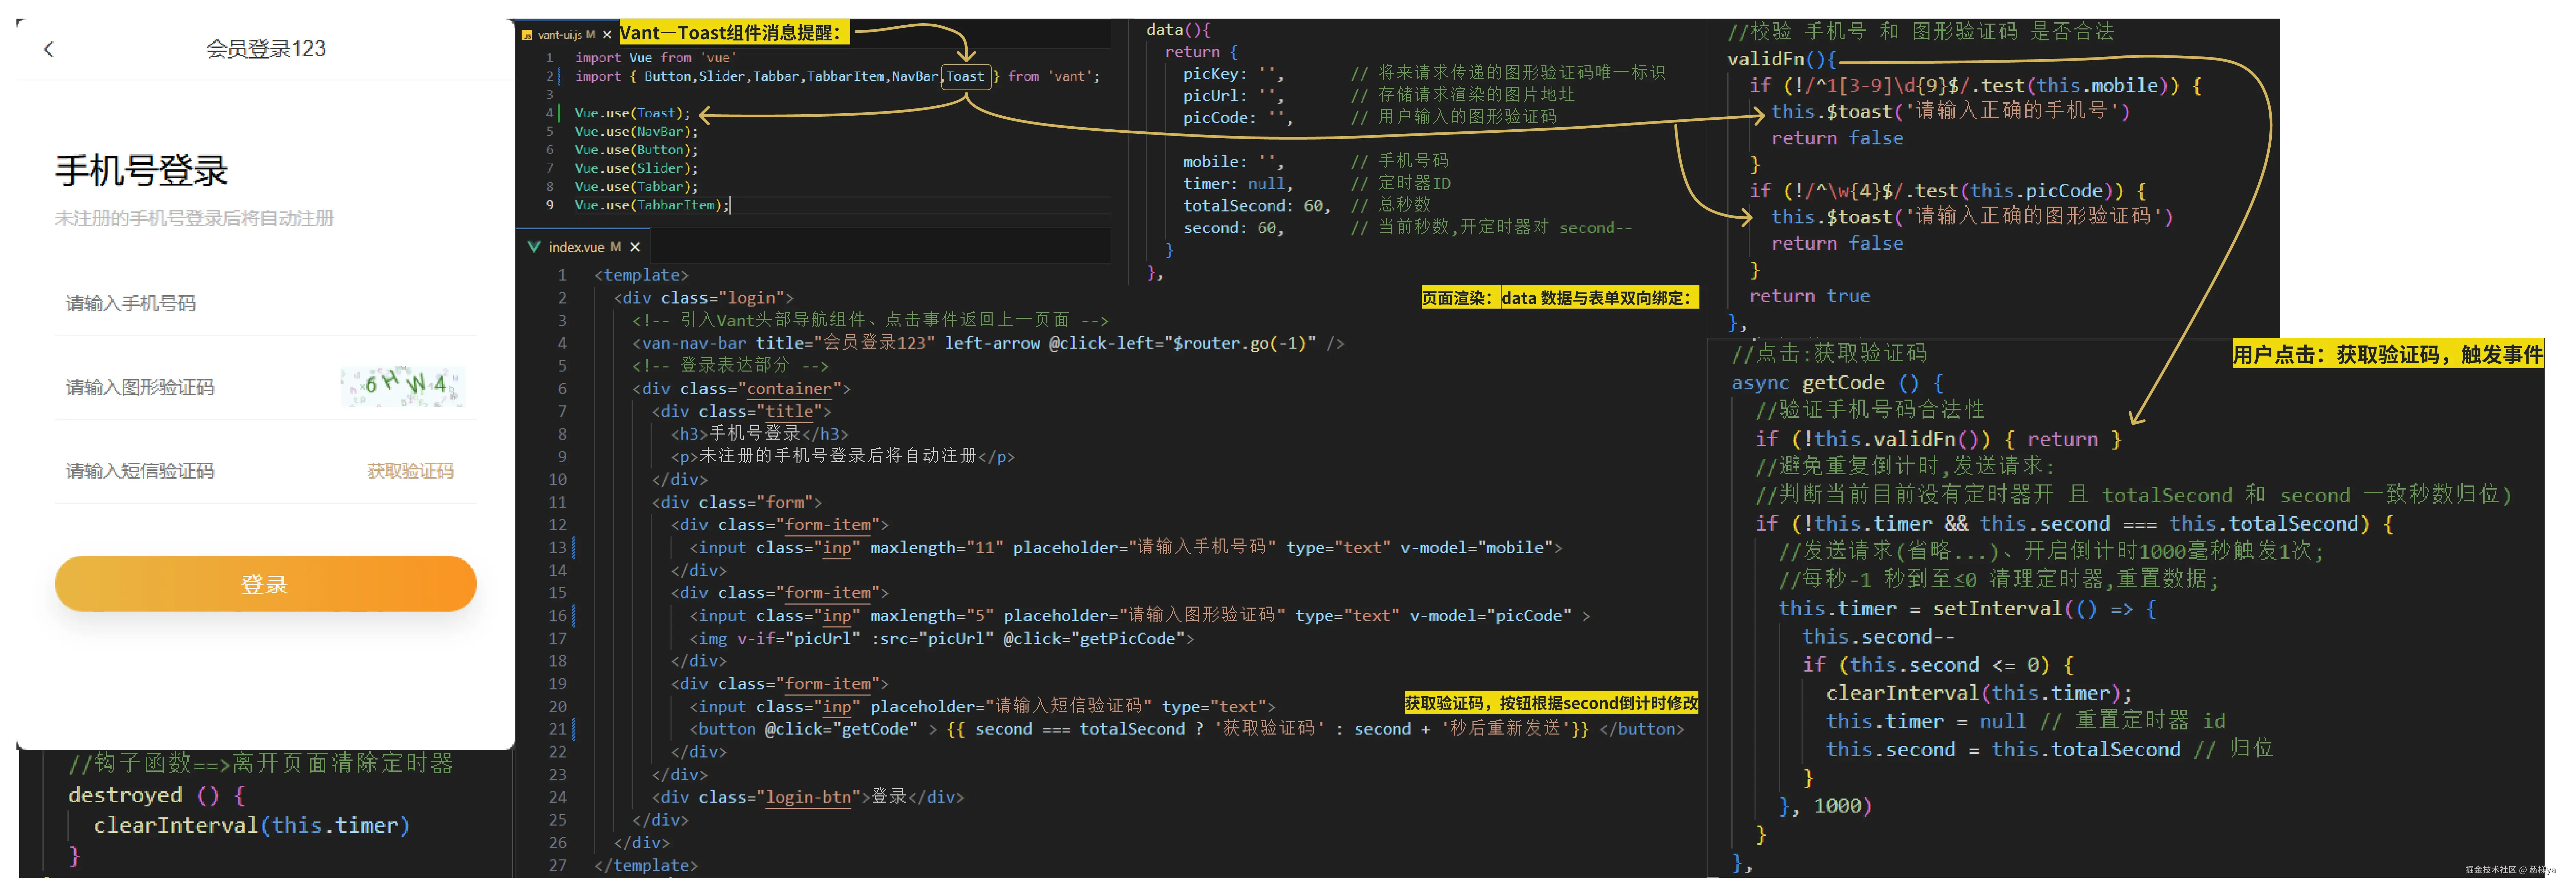2576x895 pixels.
Task: Click the back arrow in the login navbar
Action: point(49,49)
